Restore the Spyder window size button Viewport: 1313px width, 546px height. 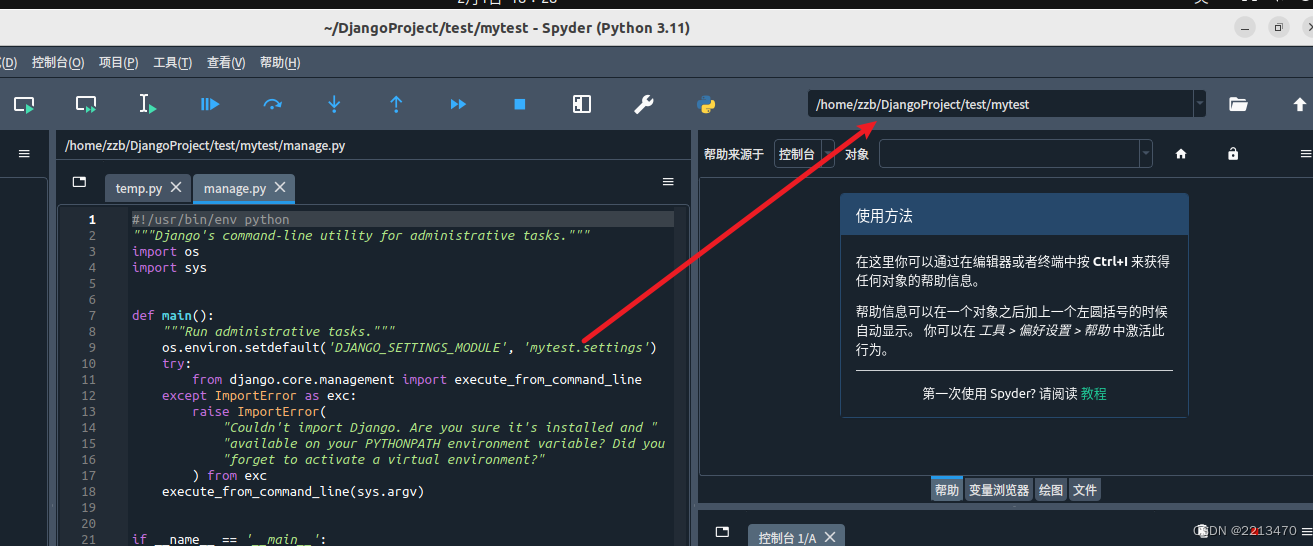(x=1279, y=27)
